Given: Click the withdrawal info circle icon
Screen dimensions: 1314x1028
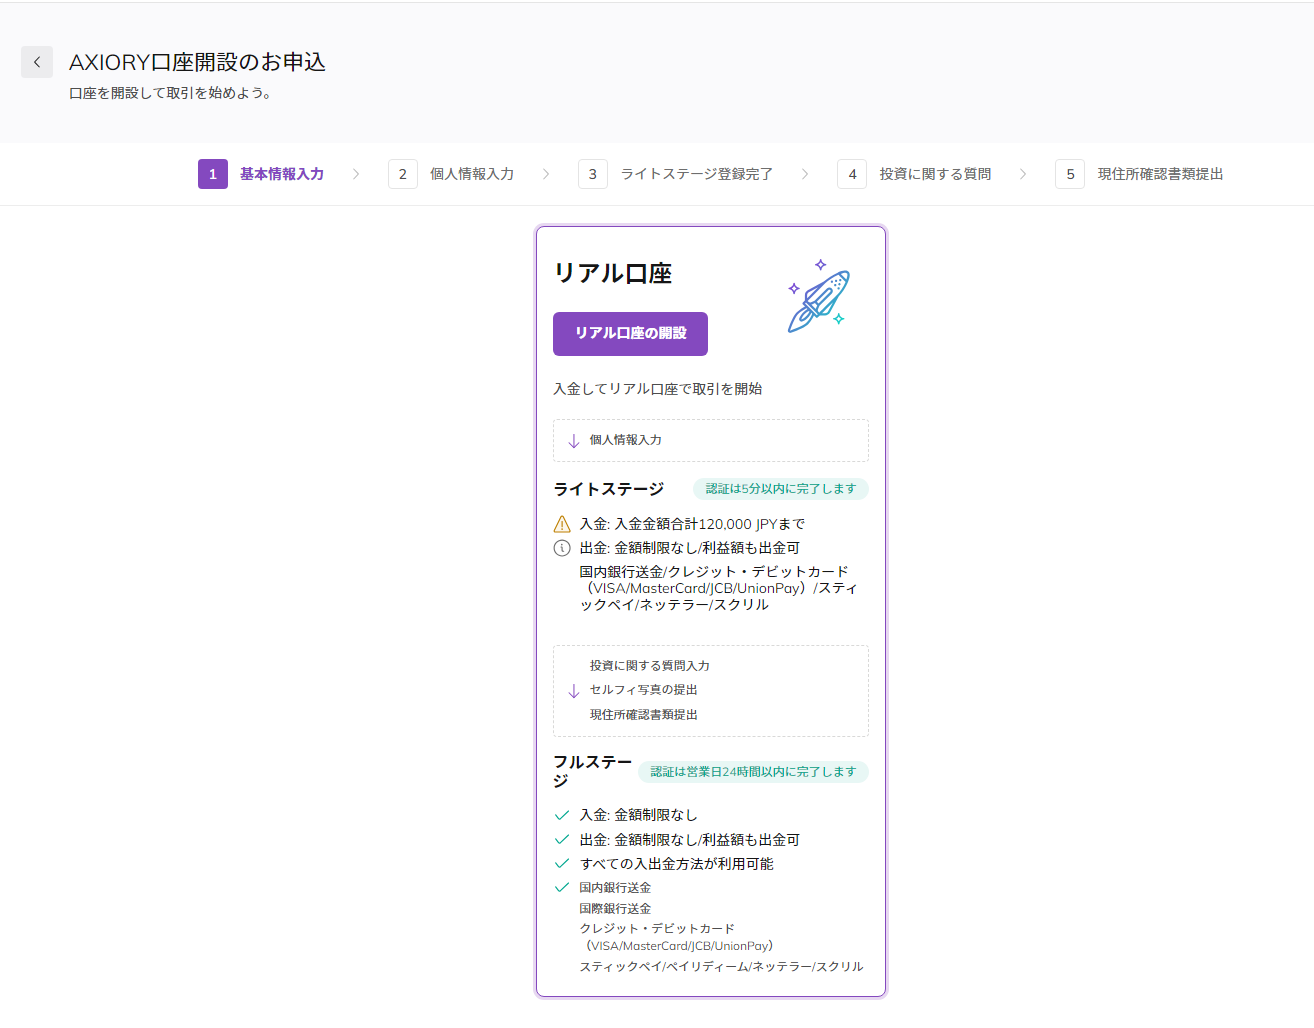Looking at the screenshot, I should click(562, 548).
